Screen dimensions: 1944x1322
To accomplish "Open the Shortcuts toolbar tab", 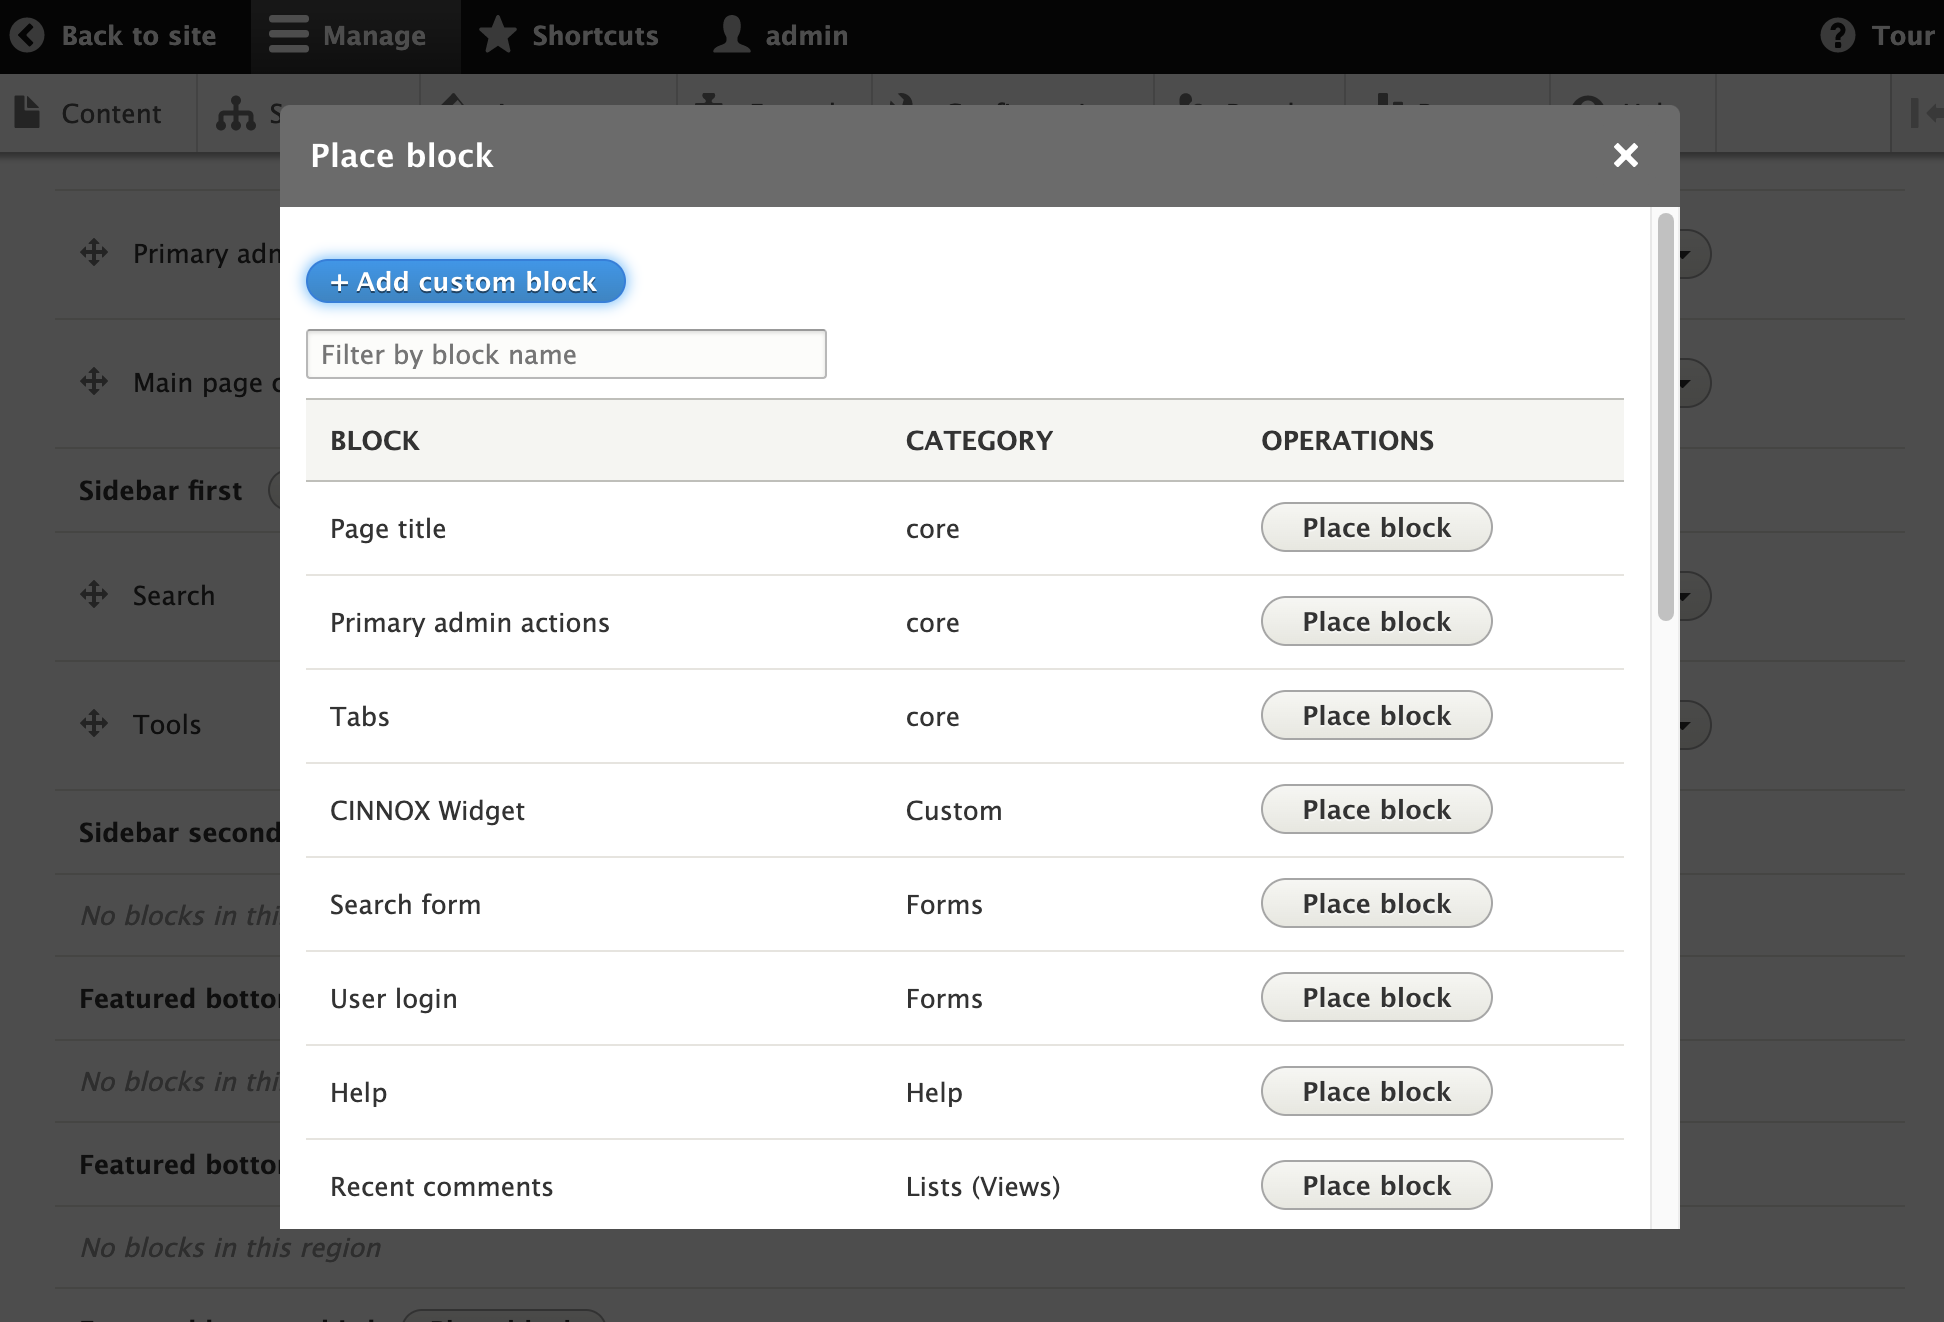I will 594,36.
